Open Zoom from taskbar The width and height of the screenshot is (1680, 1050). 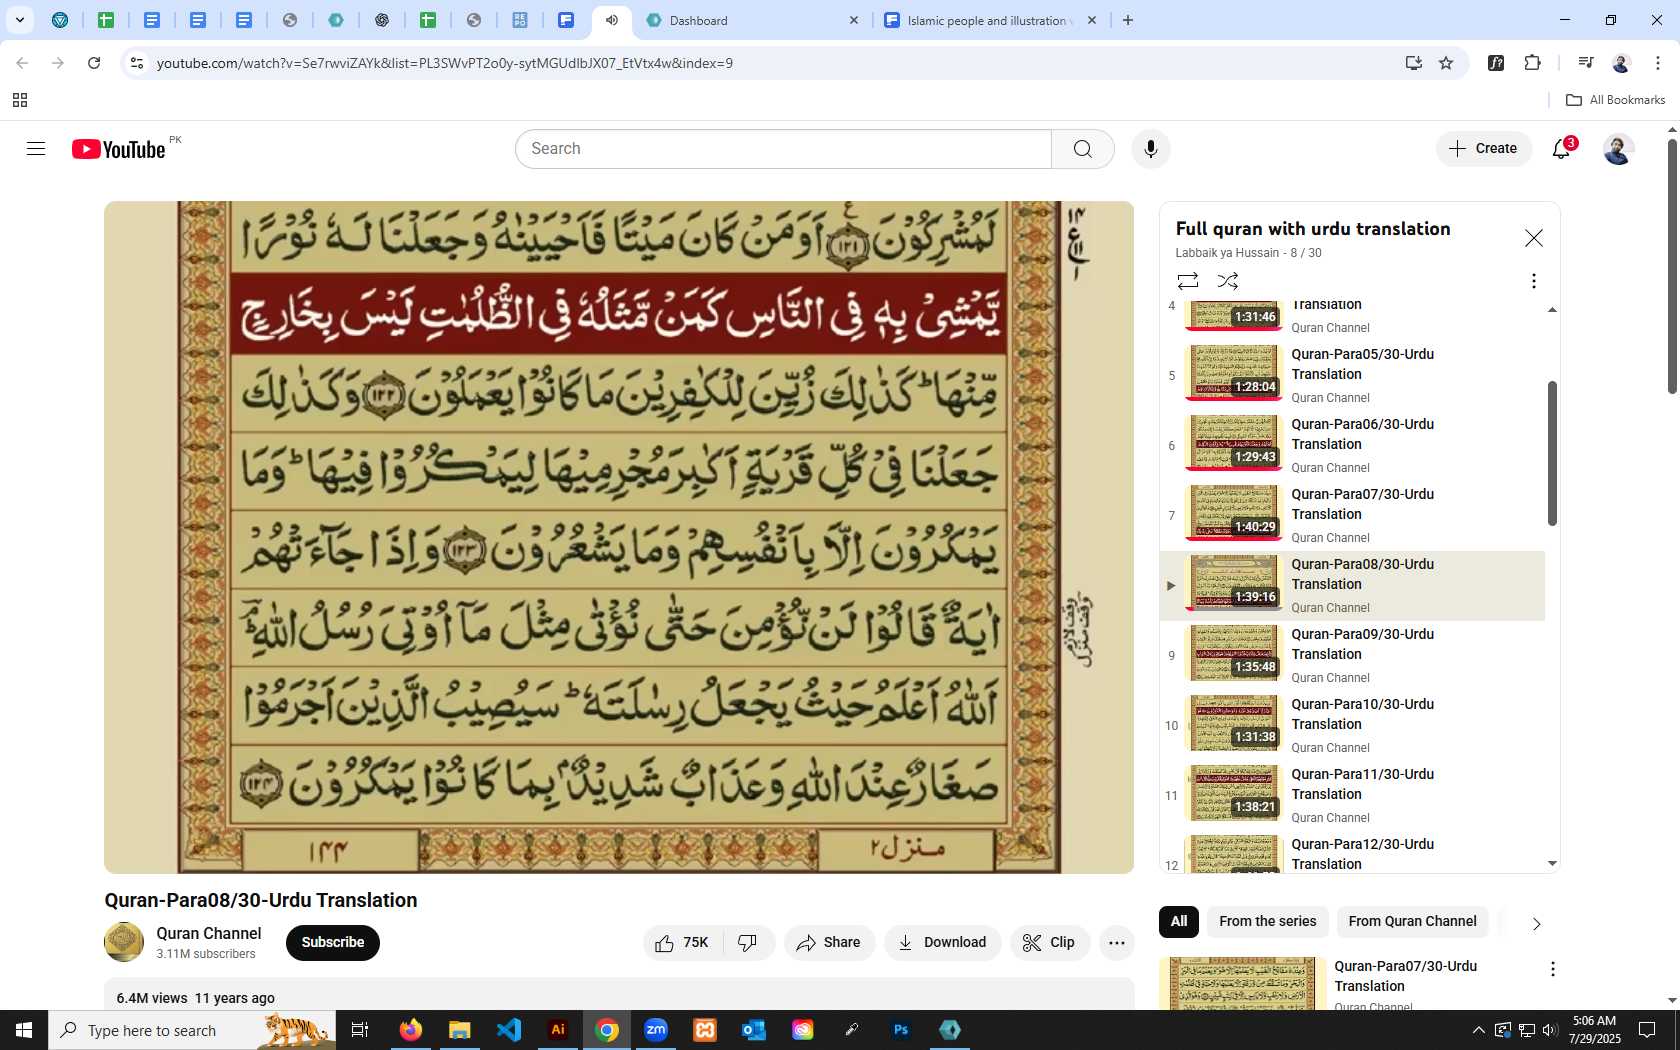pyautogui.click(x=656, y=1030)
